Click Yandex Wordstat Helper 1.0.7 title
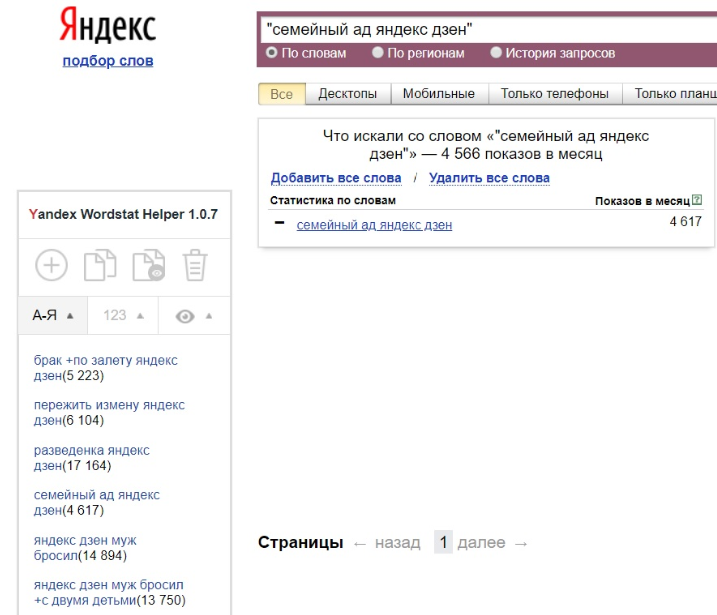Screen dimensions: 717x615 (123, 214)
